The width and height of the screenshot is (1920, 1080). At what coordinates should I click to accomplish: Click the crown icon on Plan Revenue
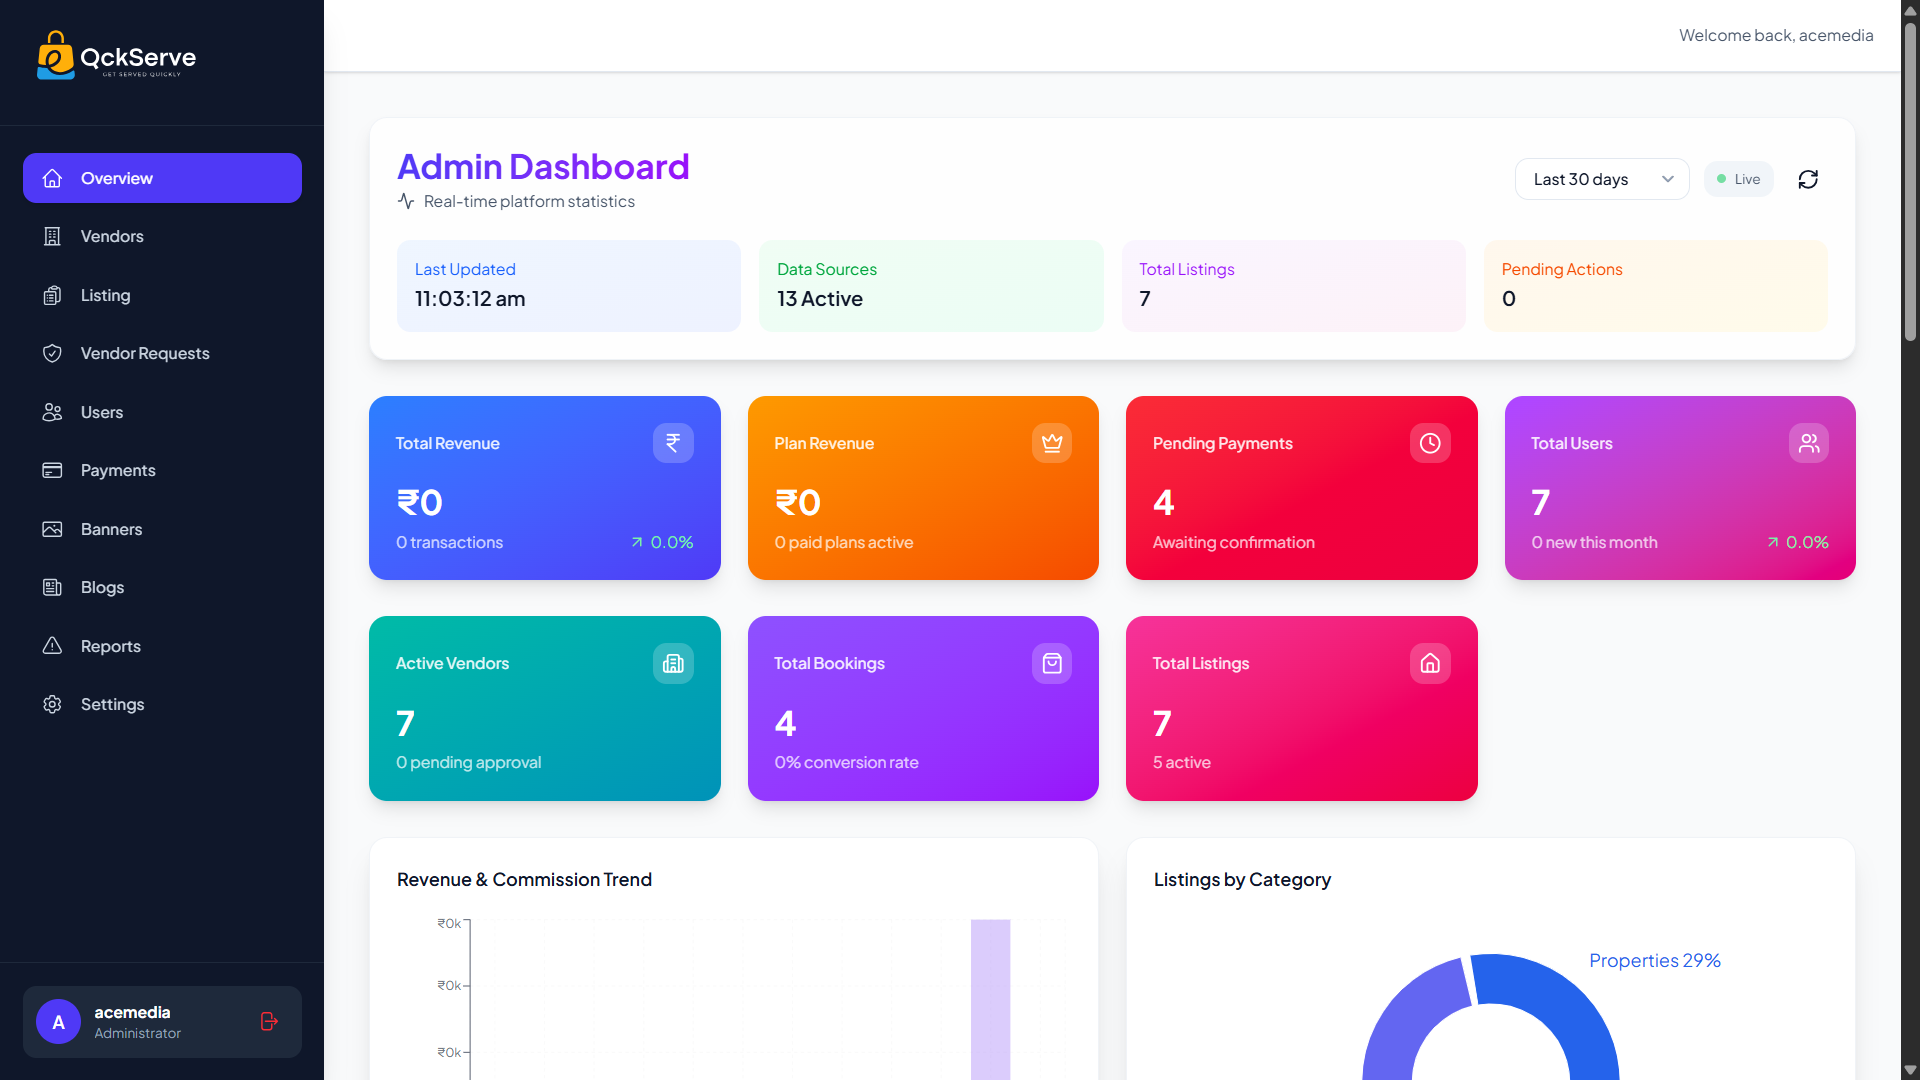[1052, 443]
